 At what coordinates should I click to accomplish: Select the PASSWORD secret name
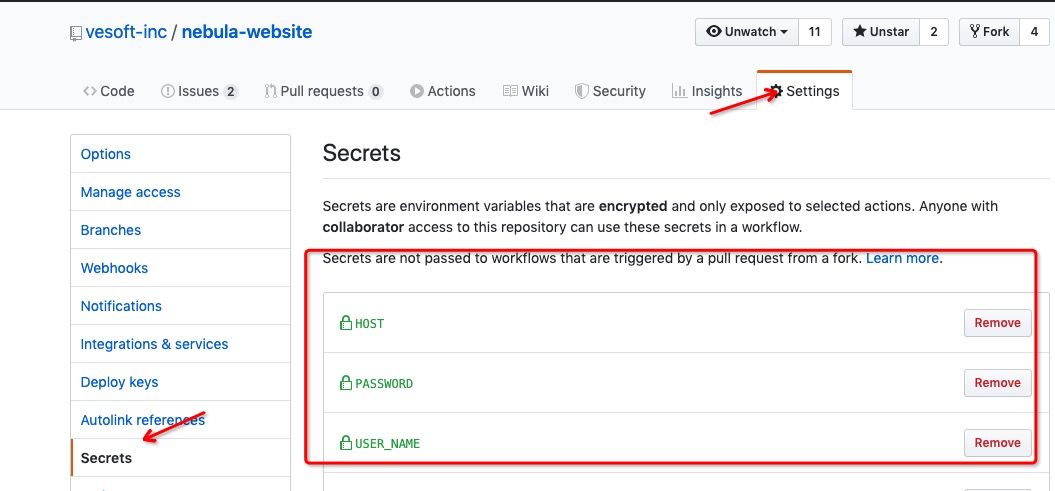point(384,383)
